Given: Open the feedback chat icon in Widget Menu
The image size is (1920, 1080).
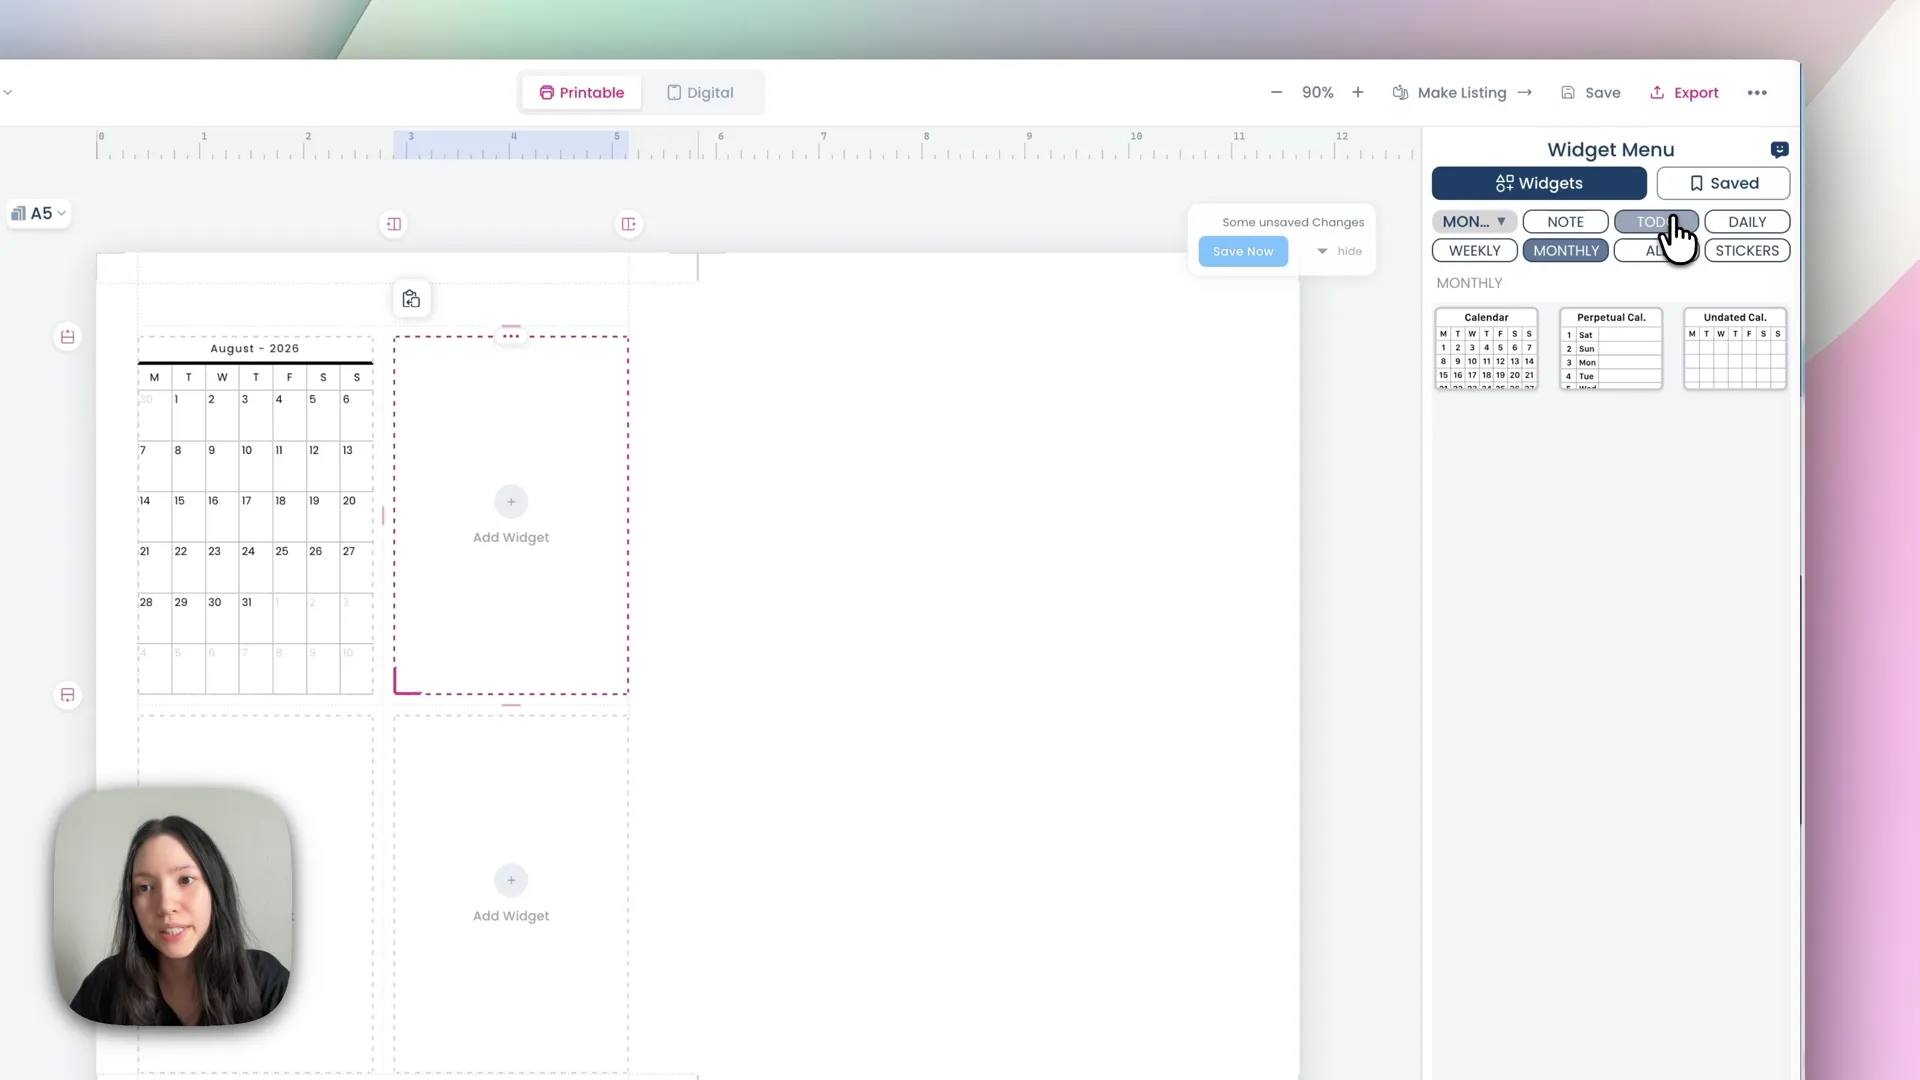Looking at the screenshot, I should coord(1779,150).
